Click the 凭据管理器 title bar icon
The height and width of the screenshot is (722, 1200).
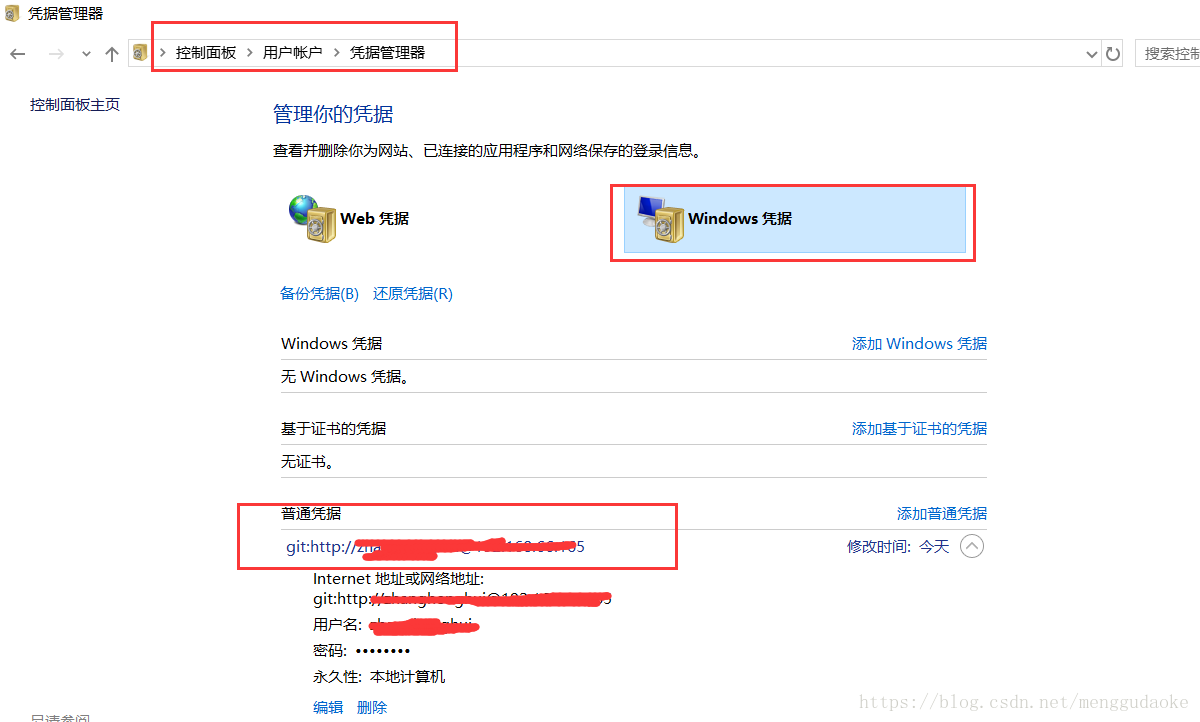pyautogui.click(x=11, y=14)
